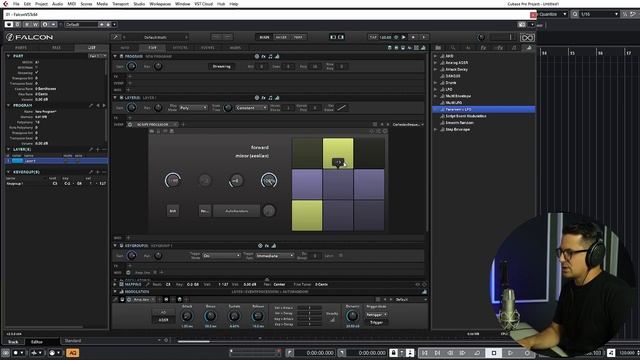Toggle the yellow bottom-left grid pad
Viewport: 640px width, 360px height.
tap(307, 216)
